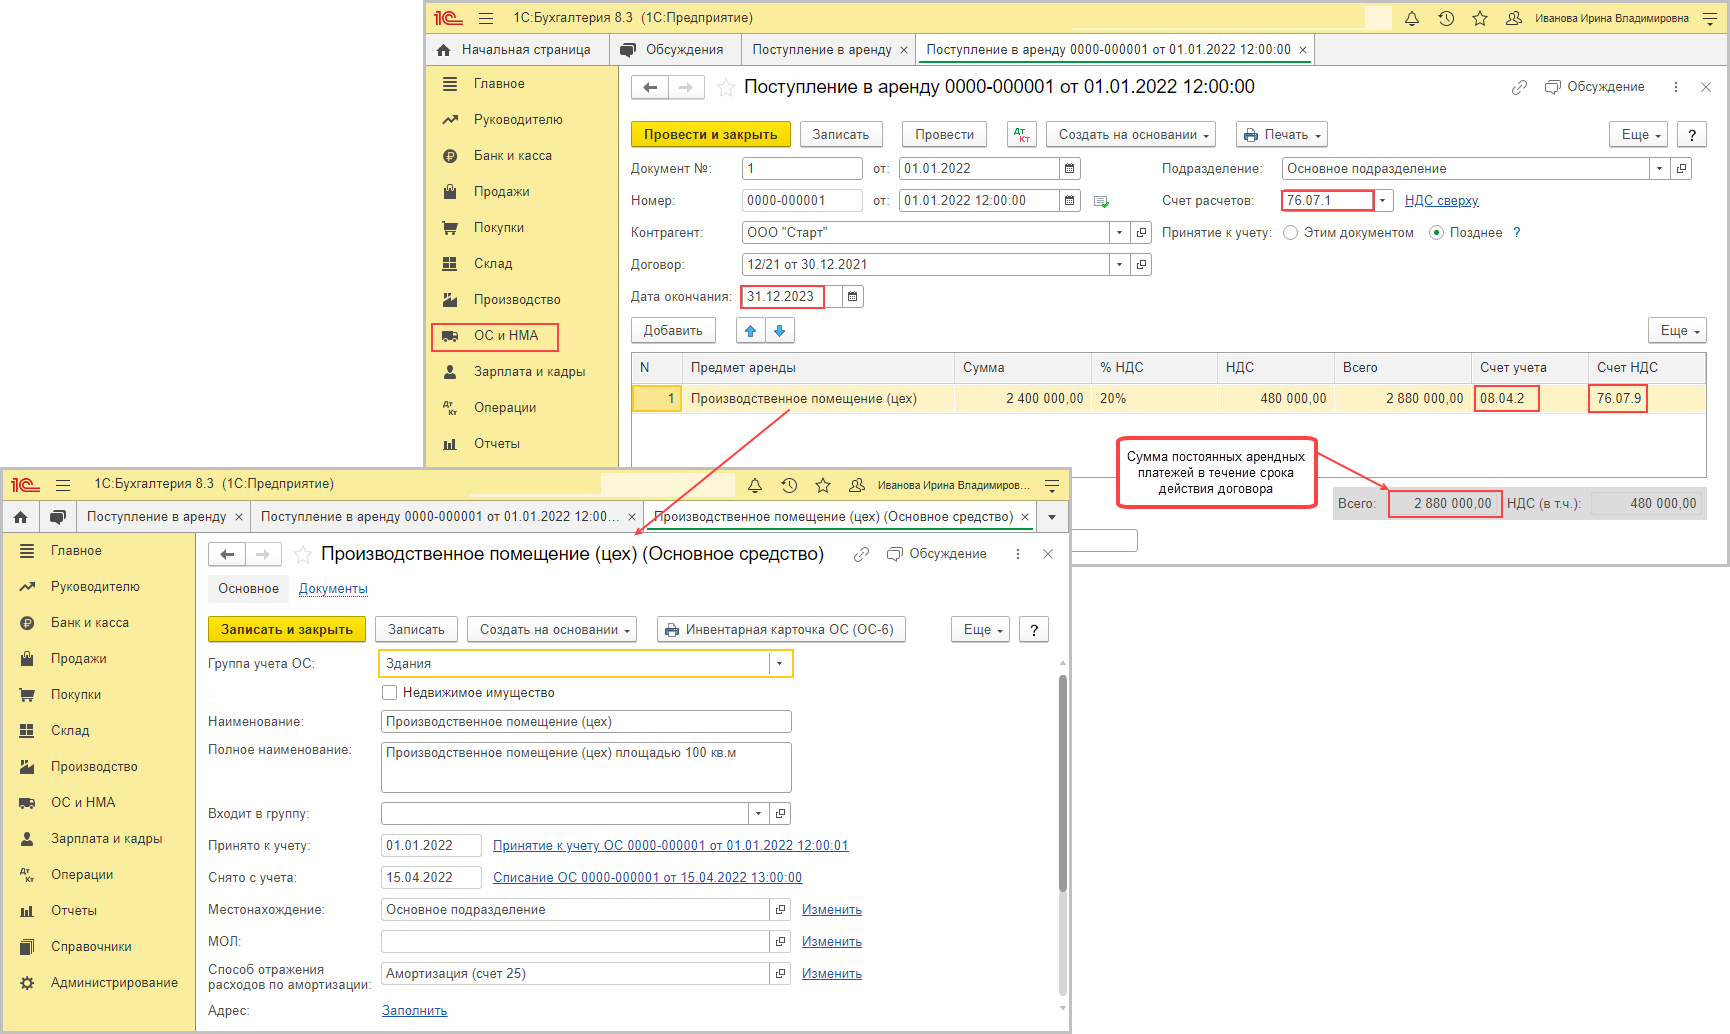Tick Недвижимое имущество checkbox
1730x1034 pixels.
coord(390,693)
